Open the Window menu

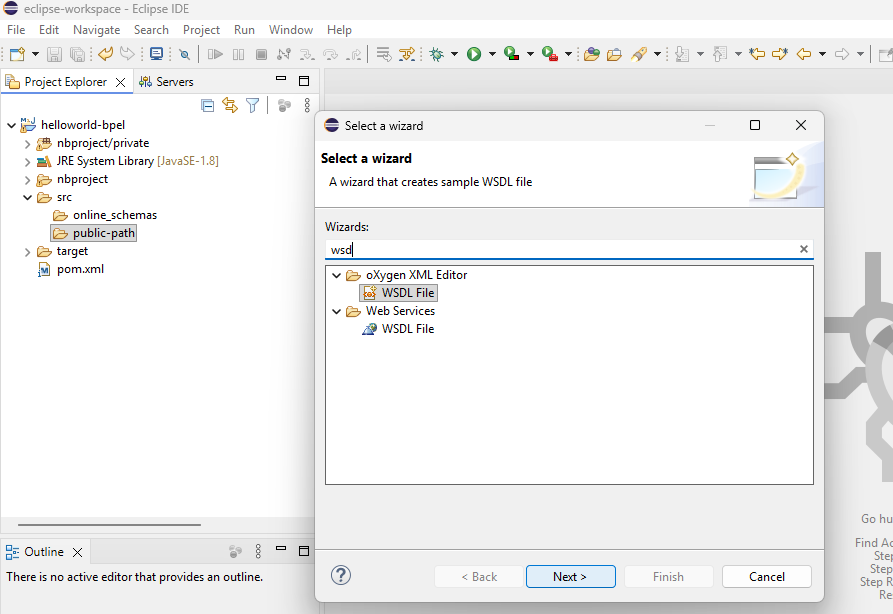(290, 30)
